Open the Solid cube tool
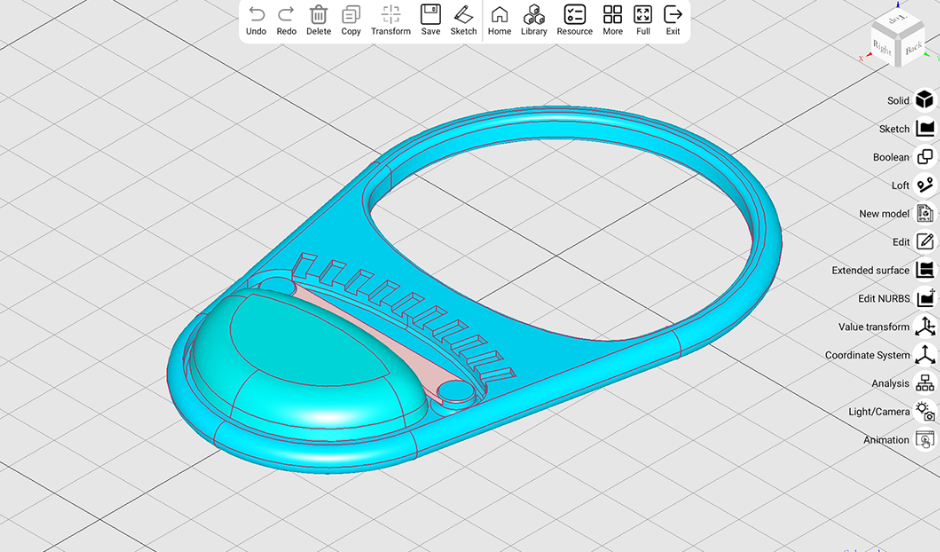This screenshot has height=552, width=940. (x=925, y=100)
